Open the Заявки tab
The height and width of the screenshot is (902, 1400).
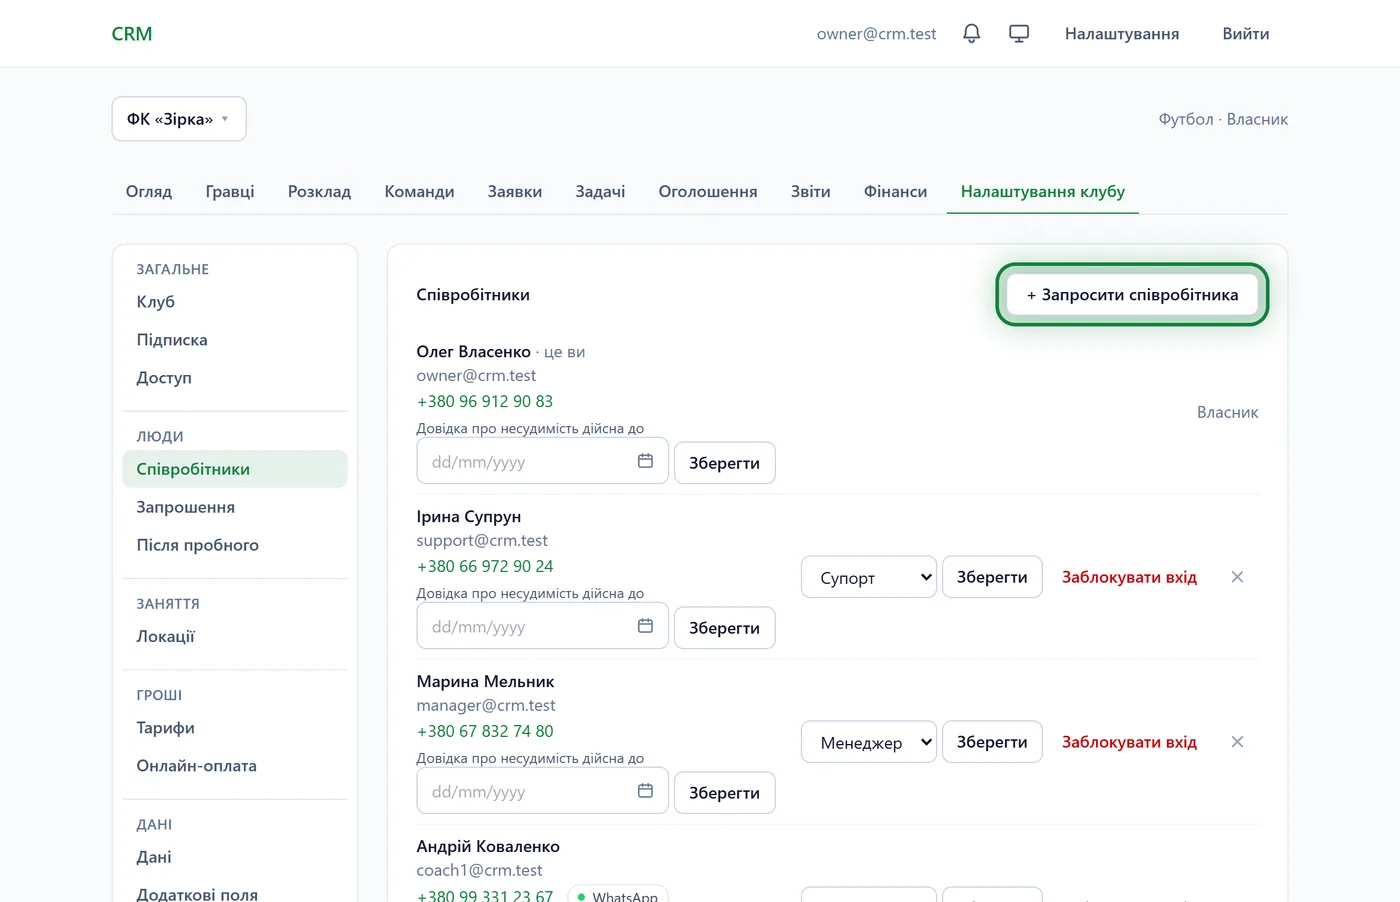[515, 192]
